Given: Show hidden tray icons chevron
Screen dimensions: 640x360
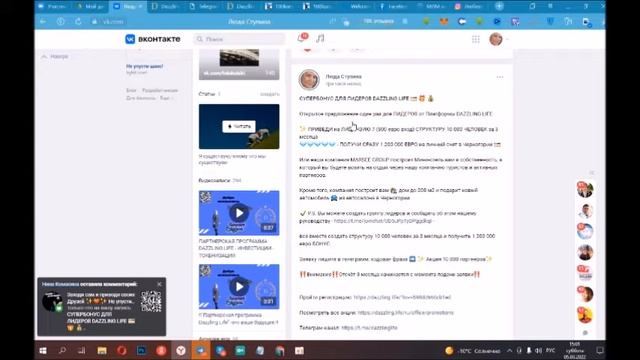Looking at the screenshot, I should pyautogui.click(x=509, y=351).
